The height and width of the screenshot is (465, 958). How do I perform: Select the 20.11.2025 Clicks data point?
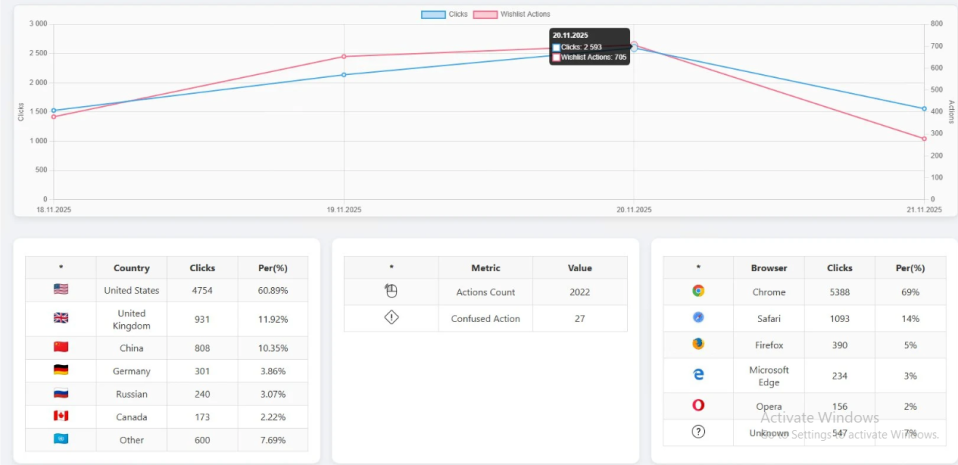pyautogui.click(x=634, y=48)
